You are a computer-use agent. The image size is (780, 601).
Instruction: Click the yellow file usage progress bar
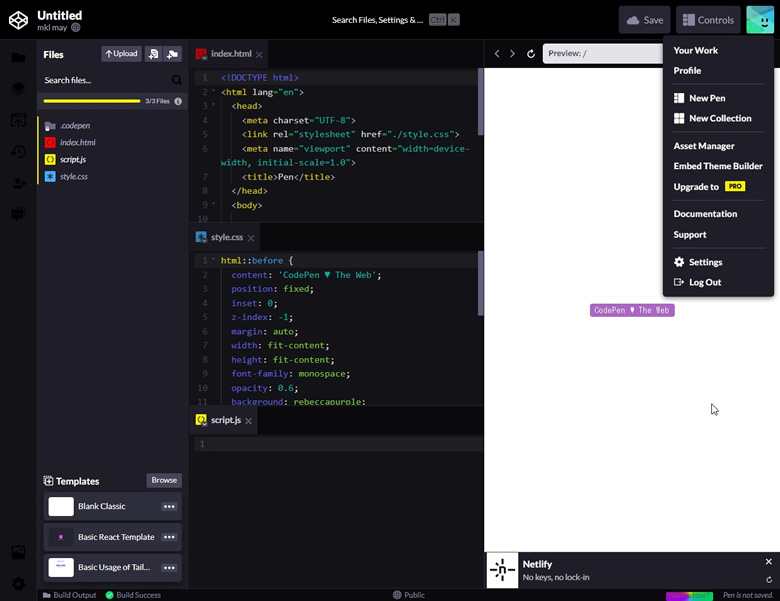click(92, 101)
